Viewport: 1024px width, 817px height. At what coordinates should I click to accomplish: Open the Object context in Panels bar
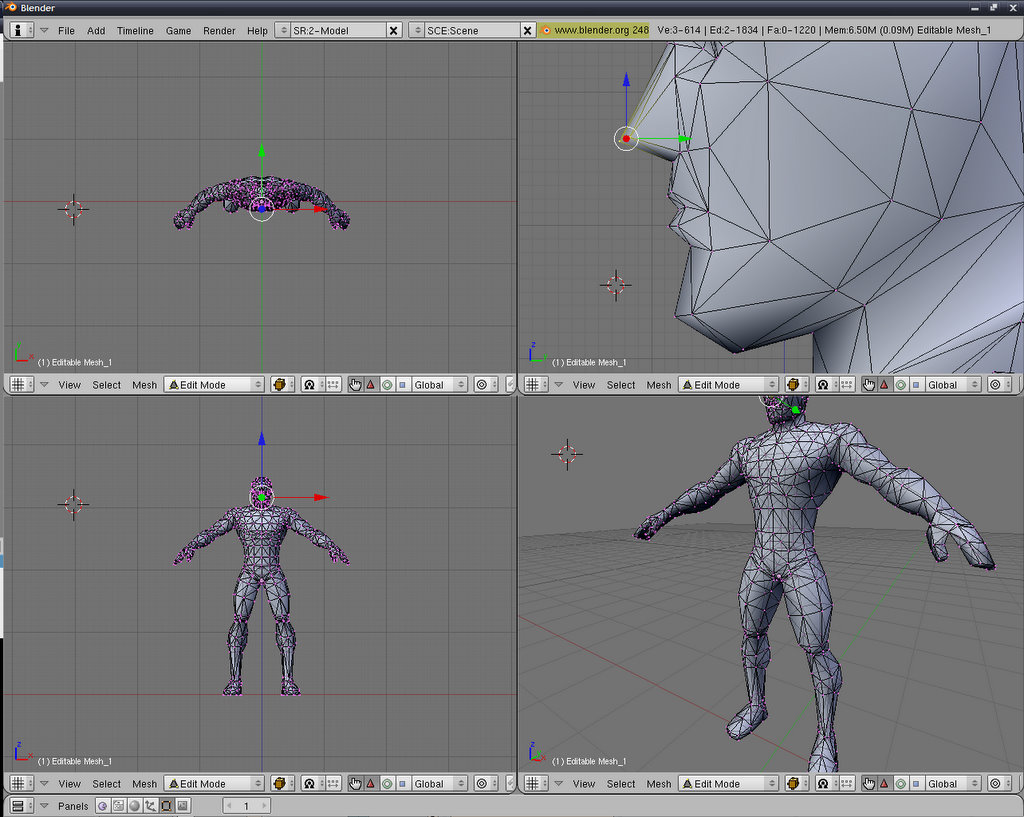tap(150, 806)
